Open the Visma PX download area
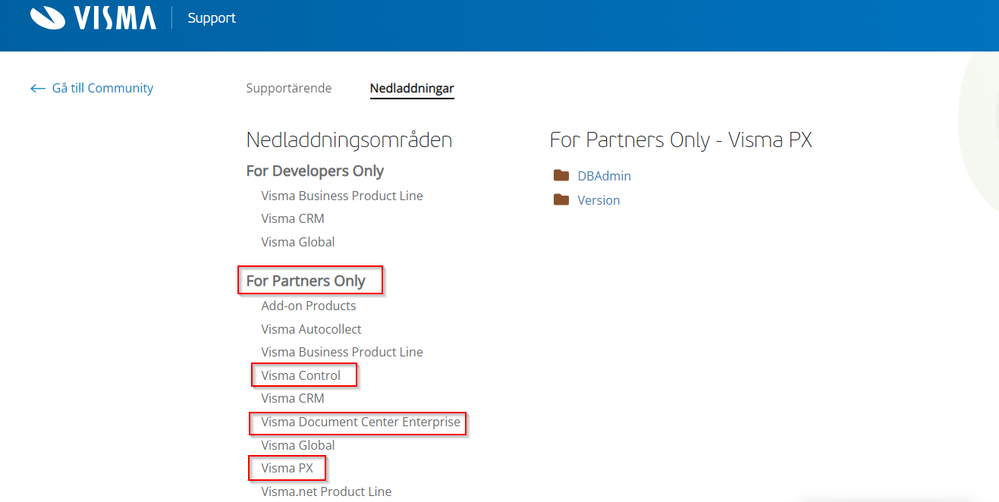Image resolution: width=999 pixels, height=502 pixels. point(287,468)
